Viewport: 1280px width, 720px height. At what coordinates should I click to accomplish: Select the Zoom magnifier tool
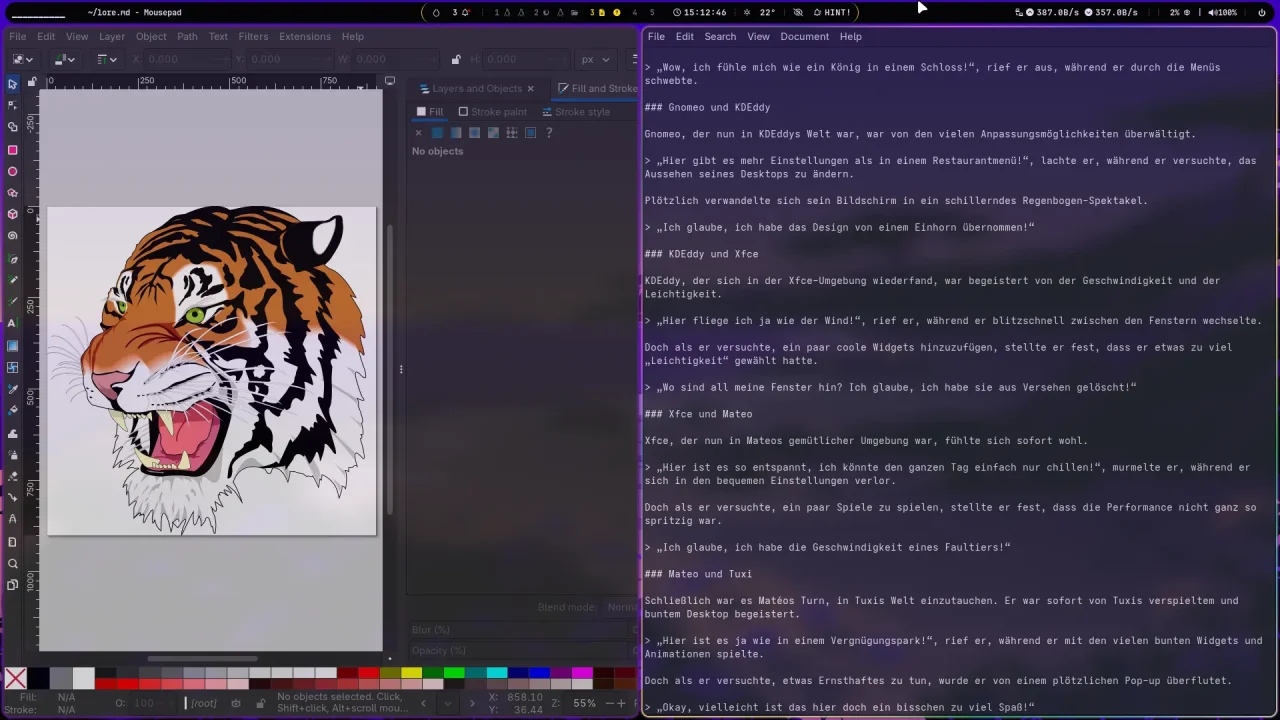click(x=12, y=564)
